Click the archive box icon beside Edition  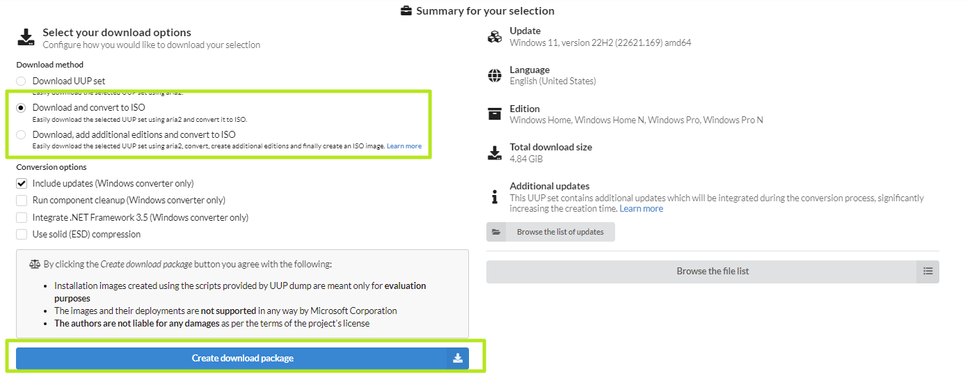tap(494, 114)
